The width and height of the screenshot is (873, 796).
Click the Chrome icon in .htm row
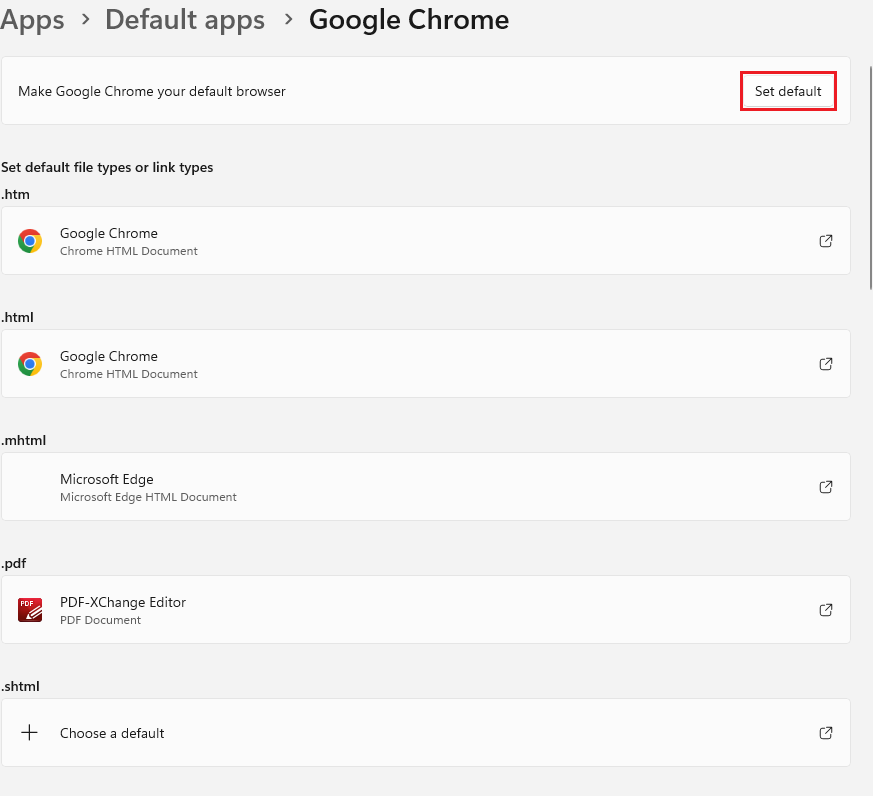coord(30,241)
